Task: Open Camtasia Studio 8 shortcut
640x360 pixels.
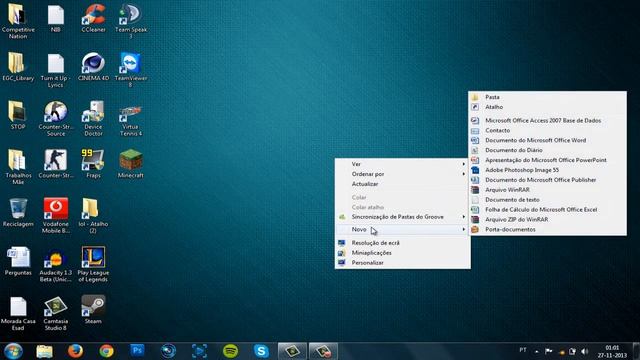Action: click(x=56, y=313)
